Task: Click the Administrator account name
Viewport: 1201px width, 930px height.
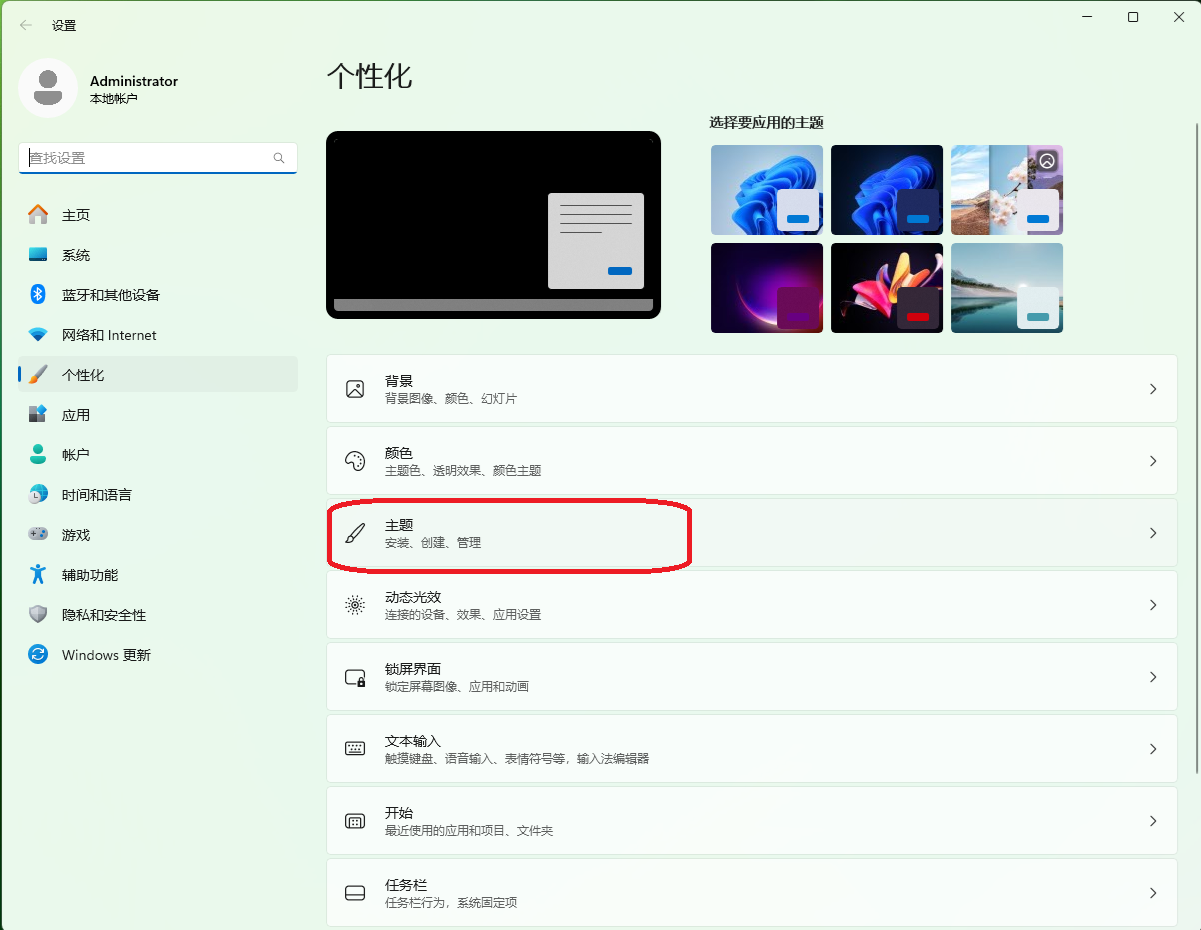Action: tap(134, 81)
